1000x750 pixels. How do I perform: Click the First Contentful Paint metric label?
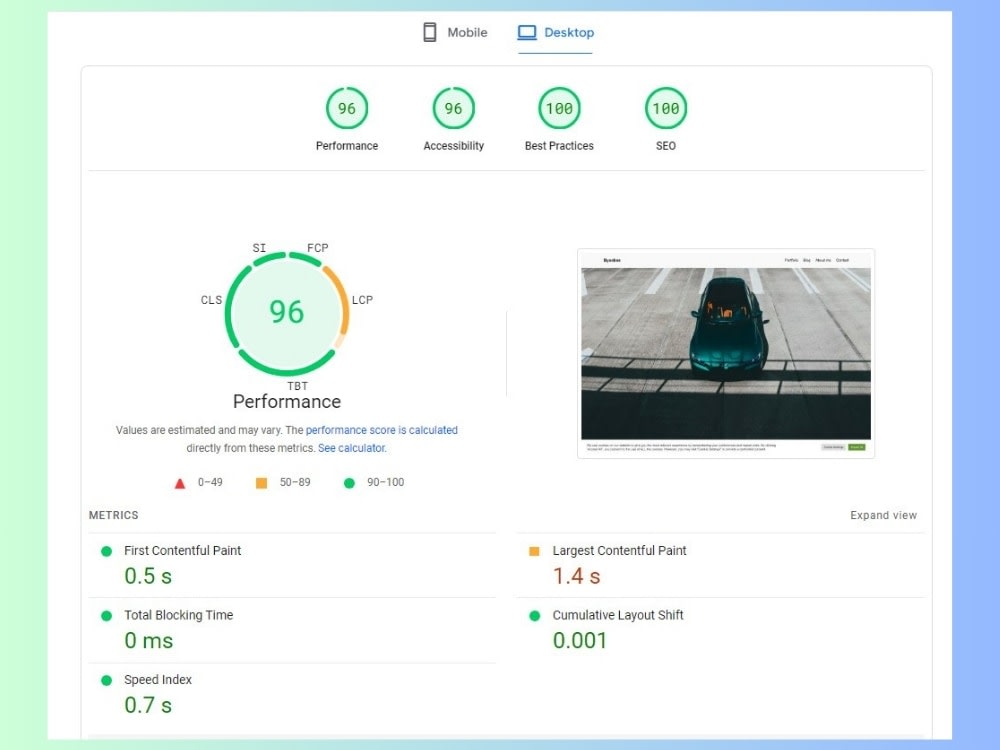(x=182, y=550)
